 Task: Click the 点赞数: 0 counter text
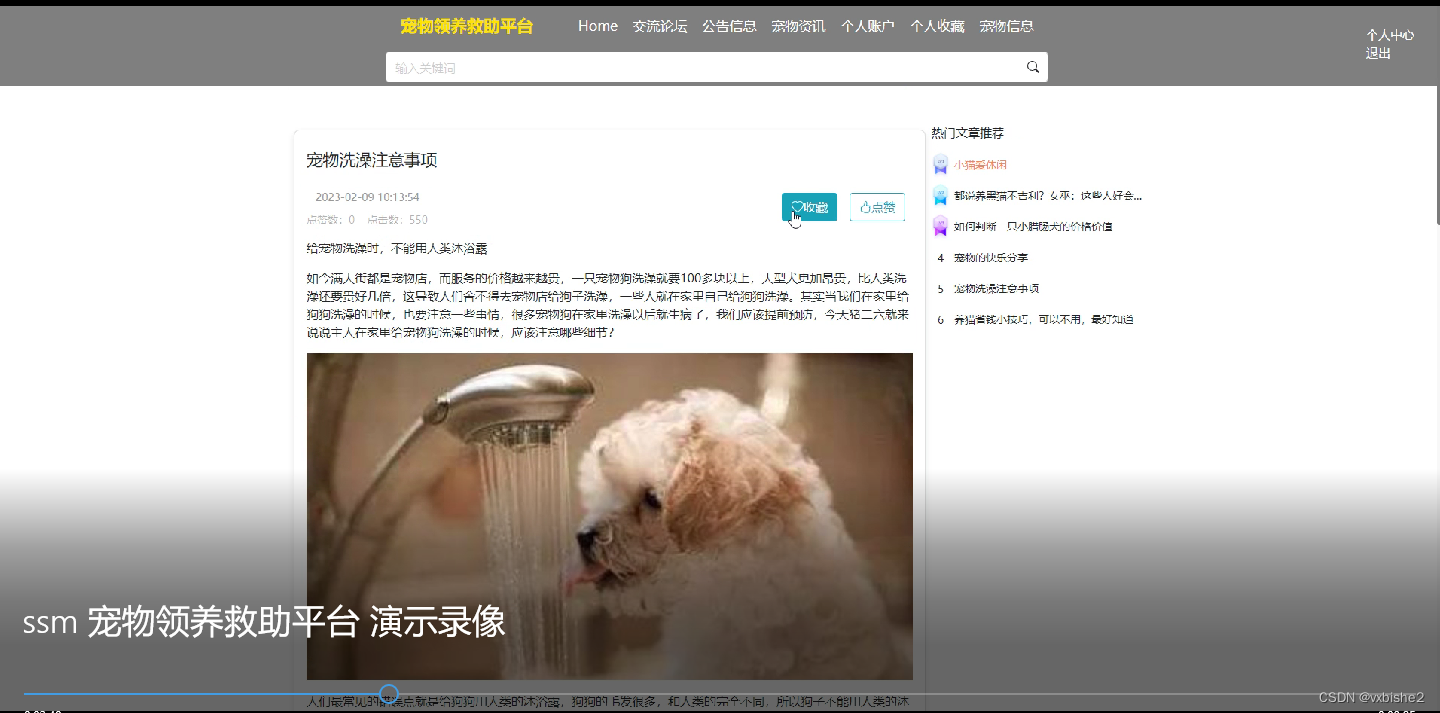[x=331, y=219]
